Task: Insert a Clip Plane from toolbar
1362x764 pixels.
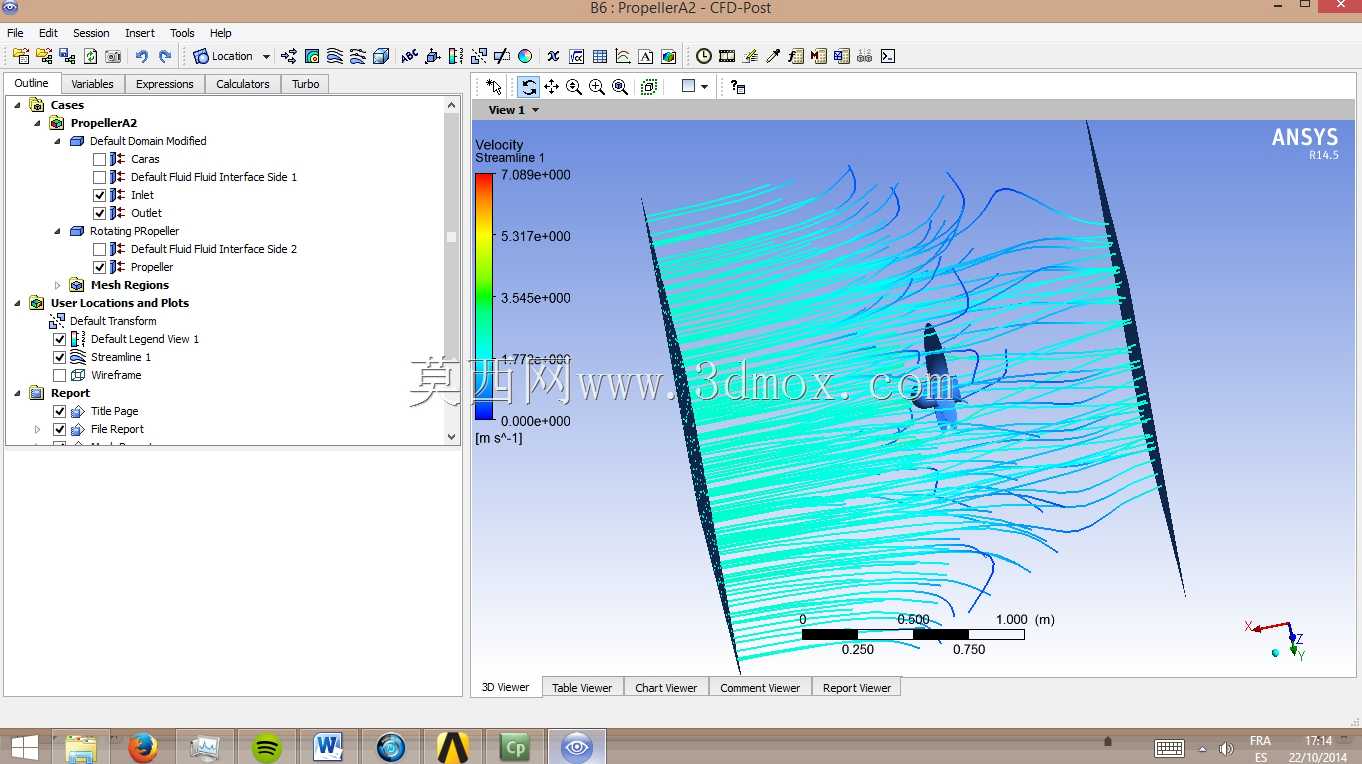Action: pos(502,56)
